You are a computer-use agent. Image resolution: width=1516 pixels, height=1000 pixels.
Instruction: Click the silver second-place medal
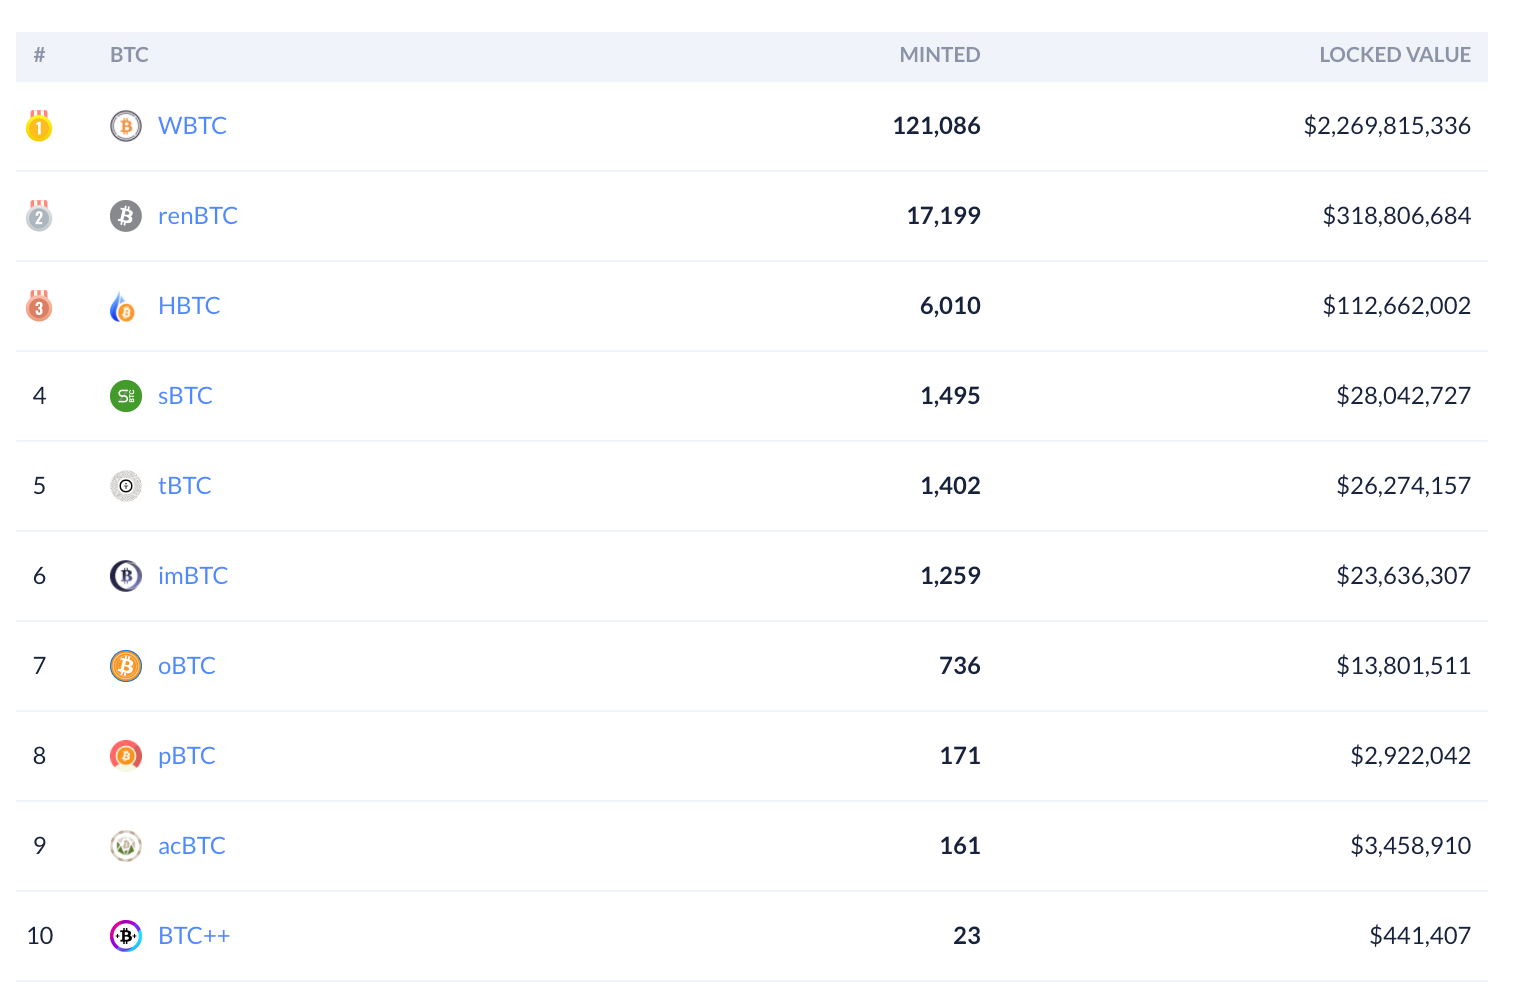(39, 216)
